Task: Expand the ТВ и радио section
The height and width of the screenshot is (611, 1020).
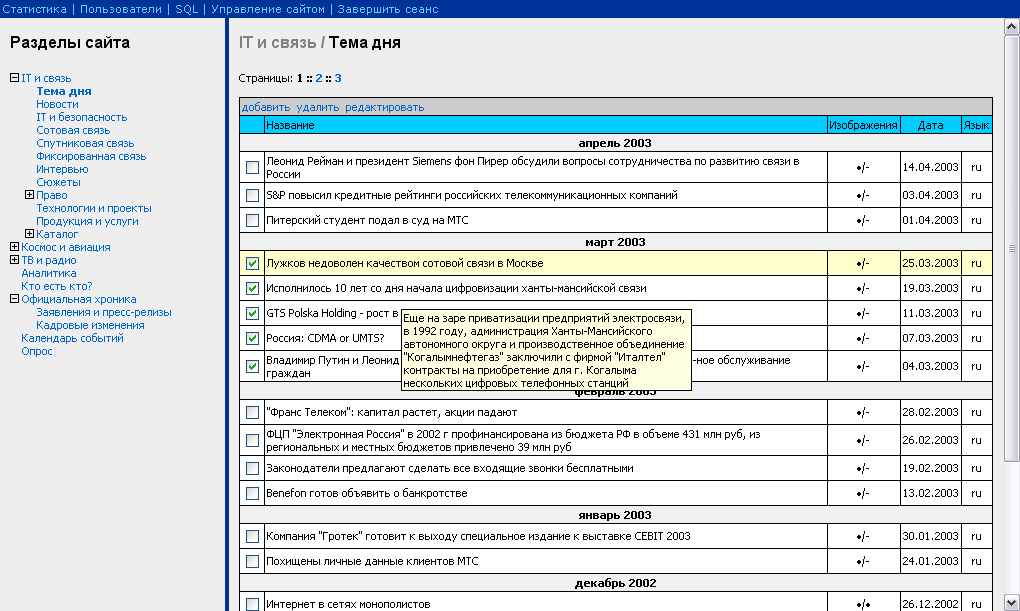Action: click(14, 260)
